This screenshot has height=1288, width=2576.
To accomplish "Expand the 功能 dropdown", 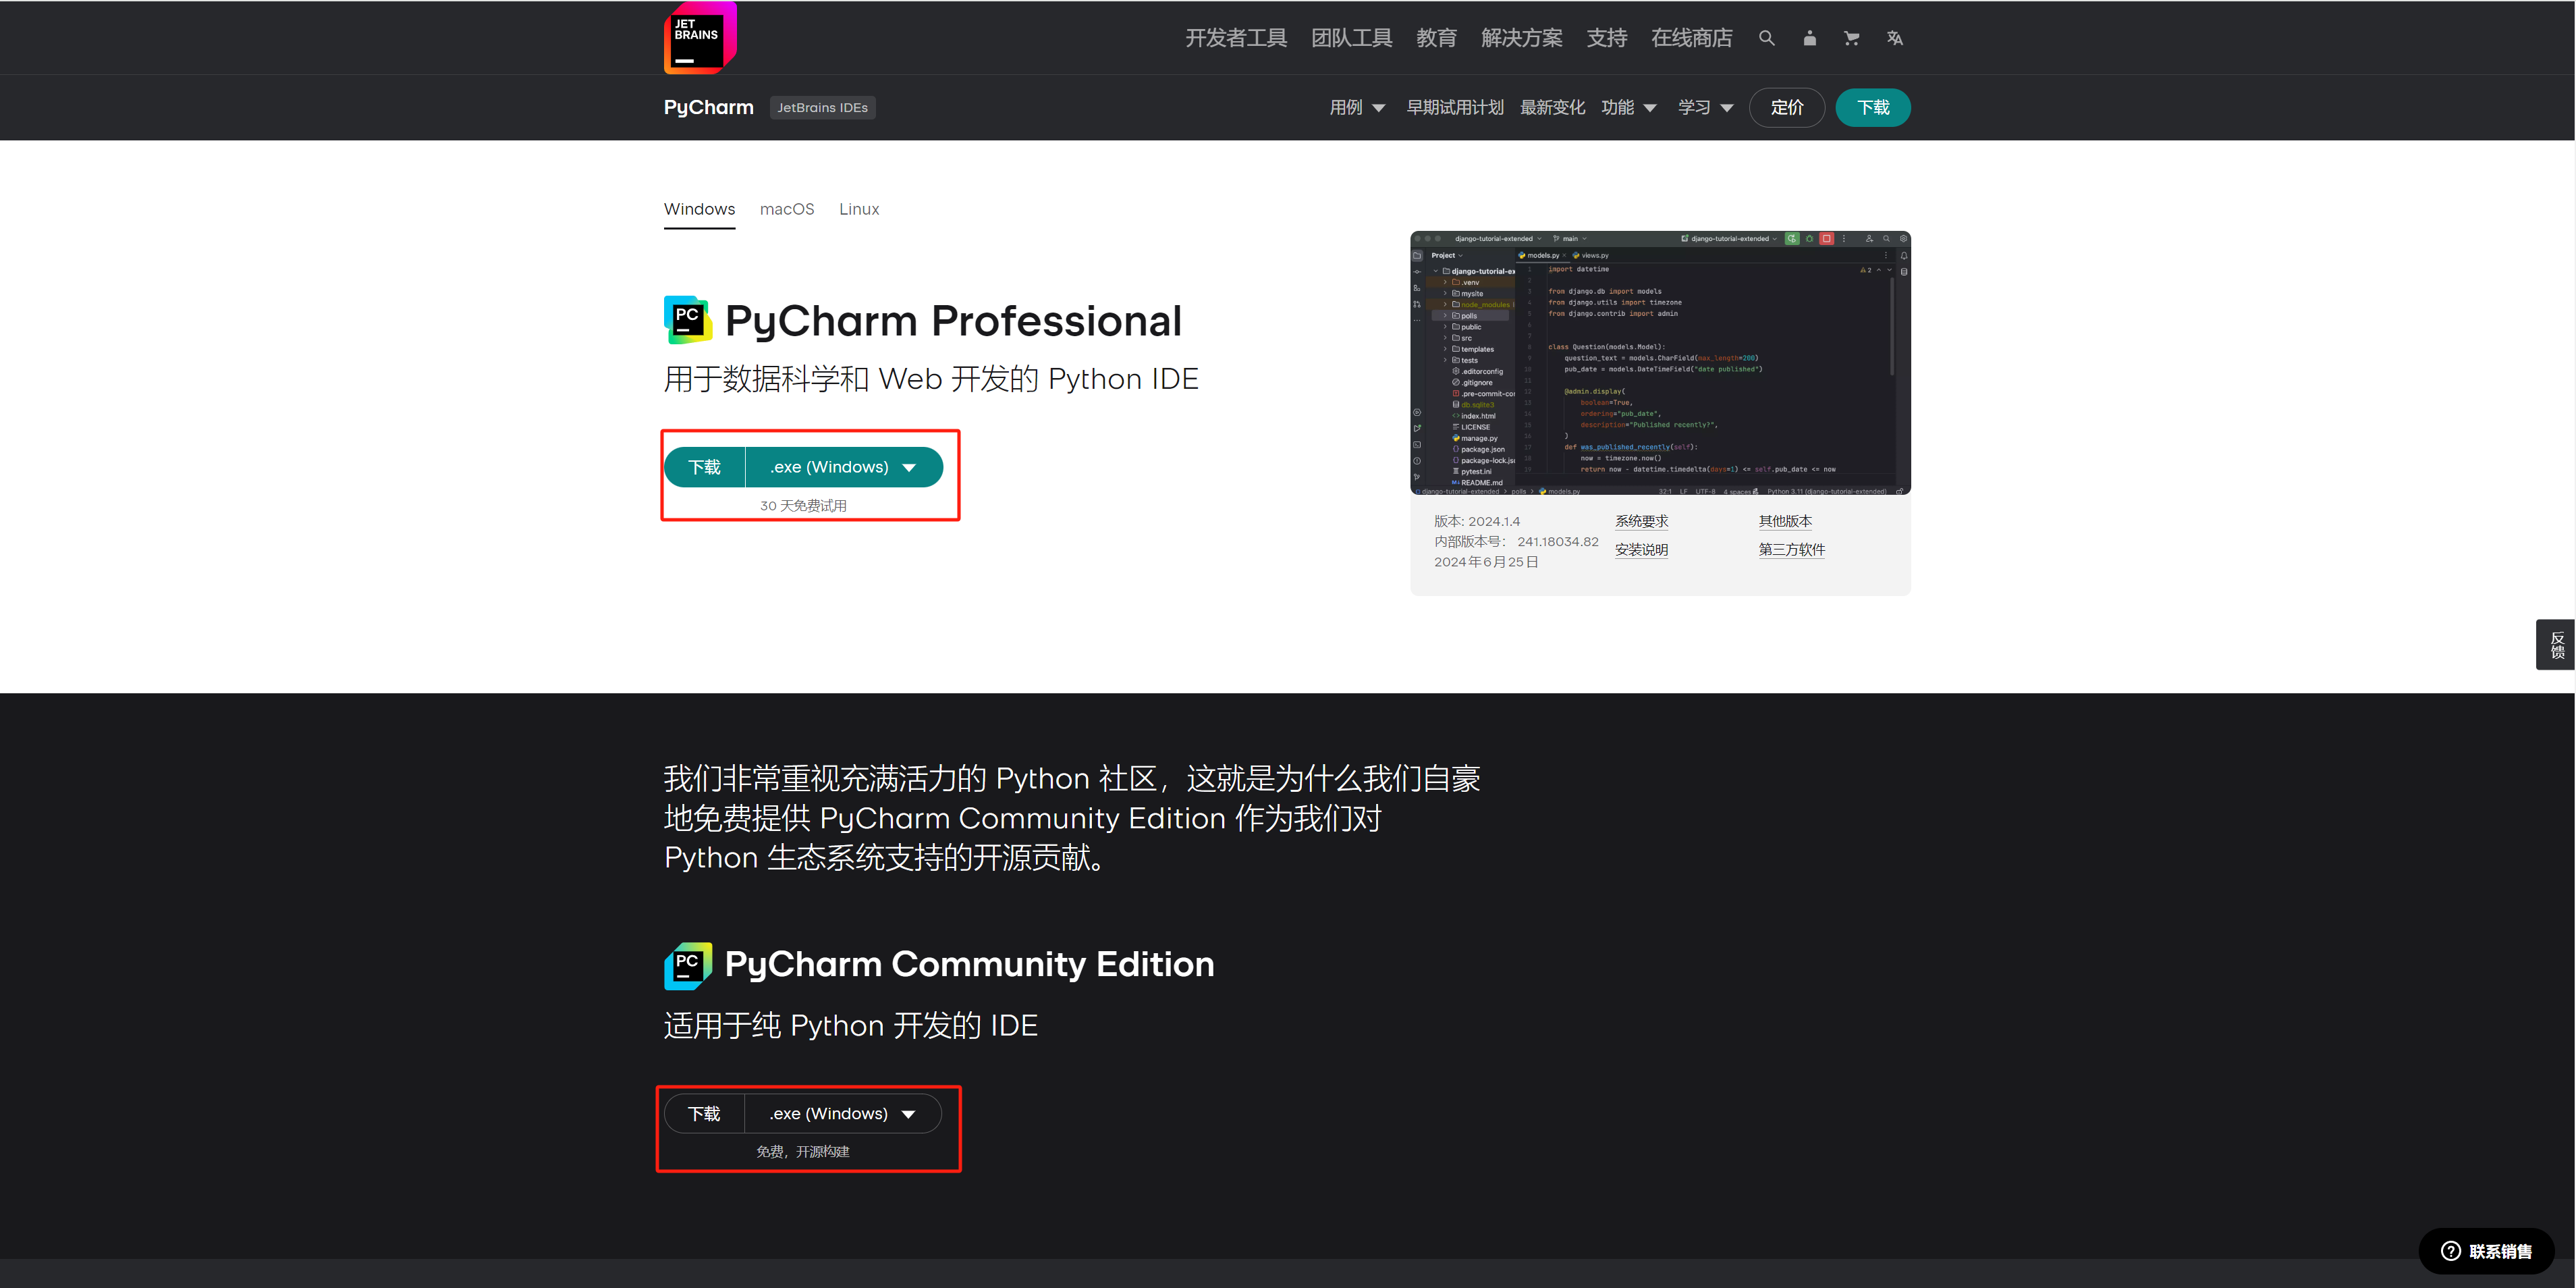I will point(1629,107).
